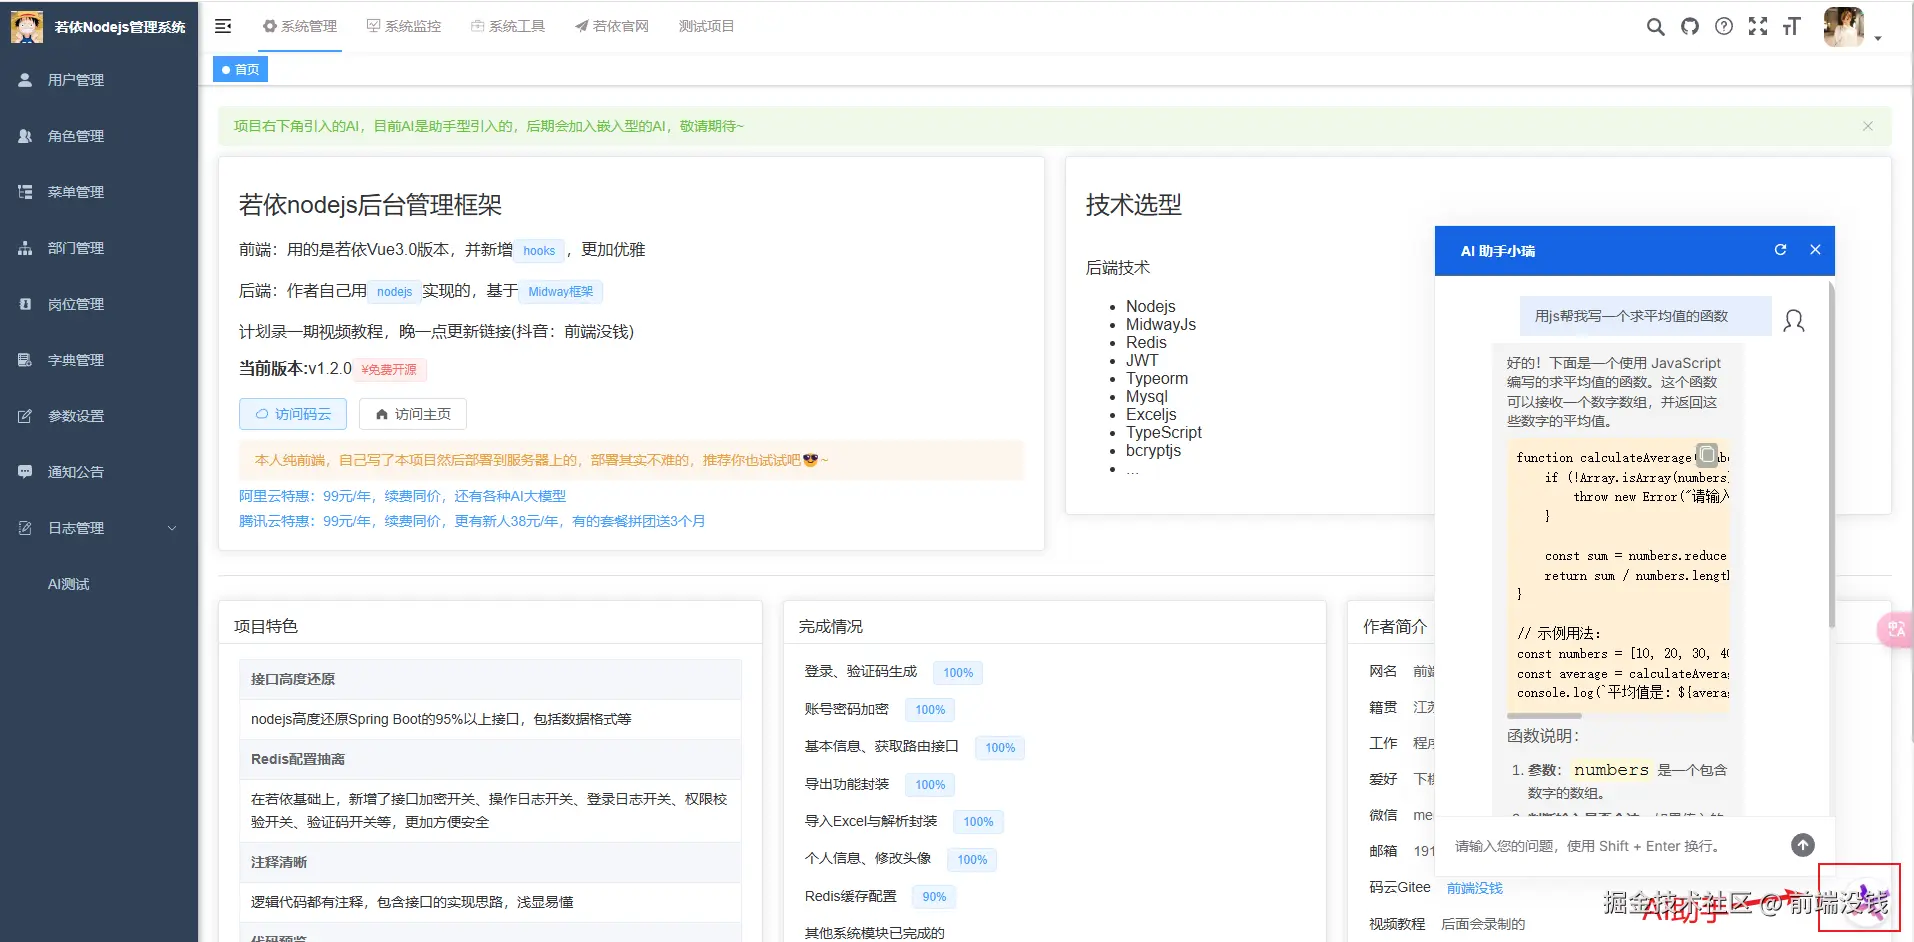
Task: Open the font size setting icon
Action: coord(1792,27)
